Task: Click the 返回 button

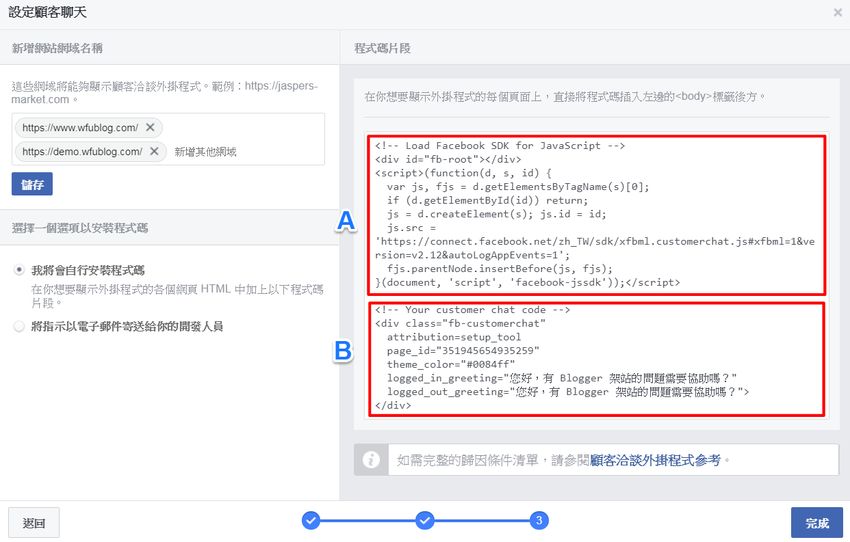Action: (34, 523)
